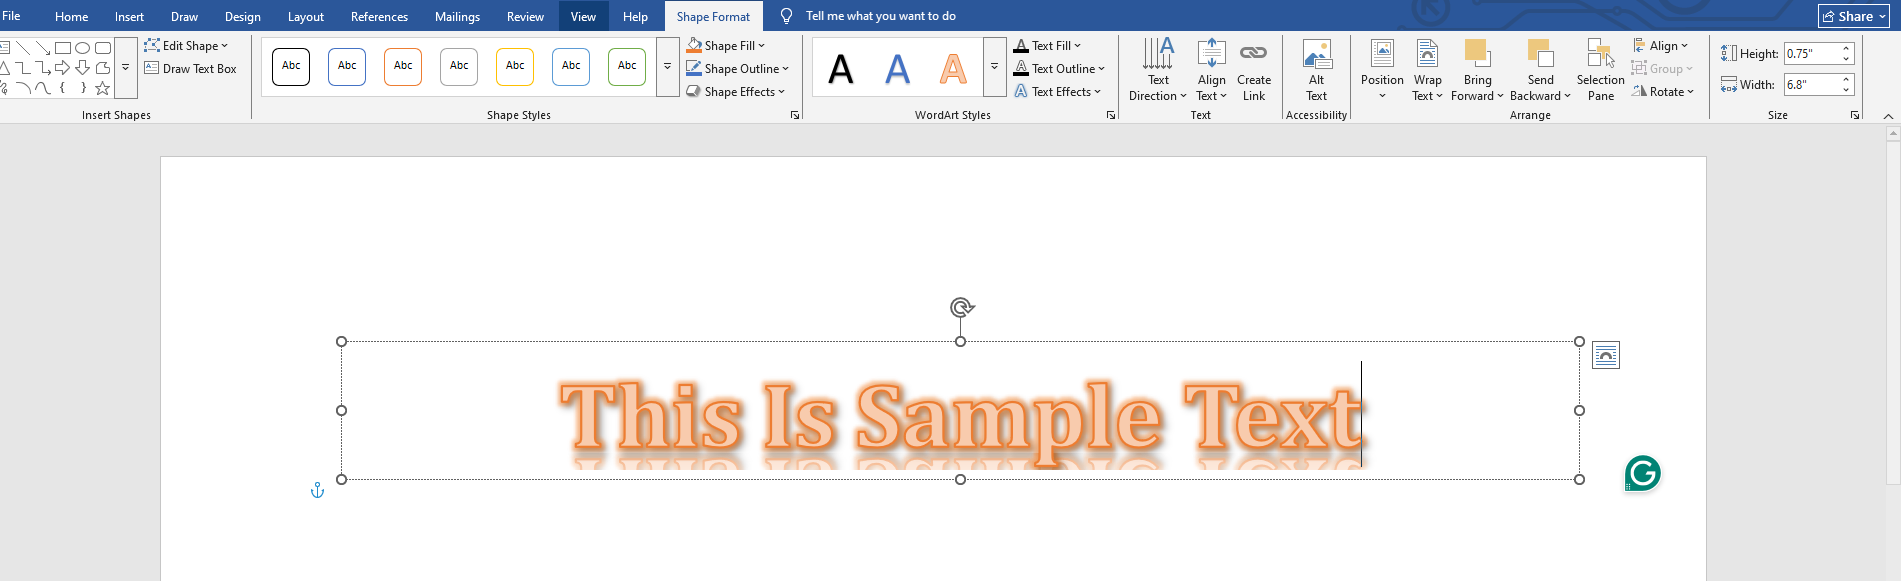This screenshot has height=581, width=1901.
Task: Open the Layout tab
Action: point(305,17)
